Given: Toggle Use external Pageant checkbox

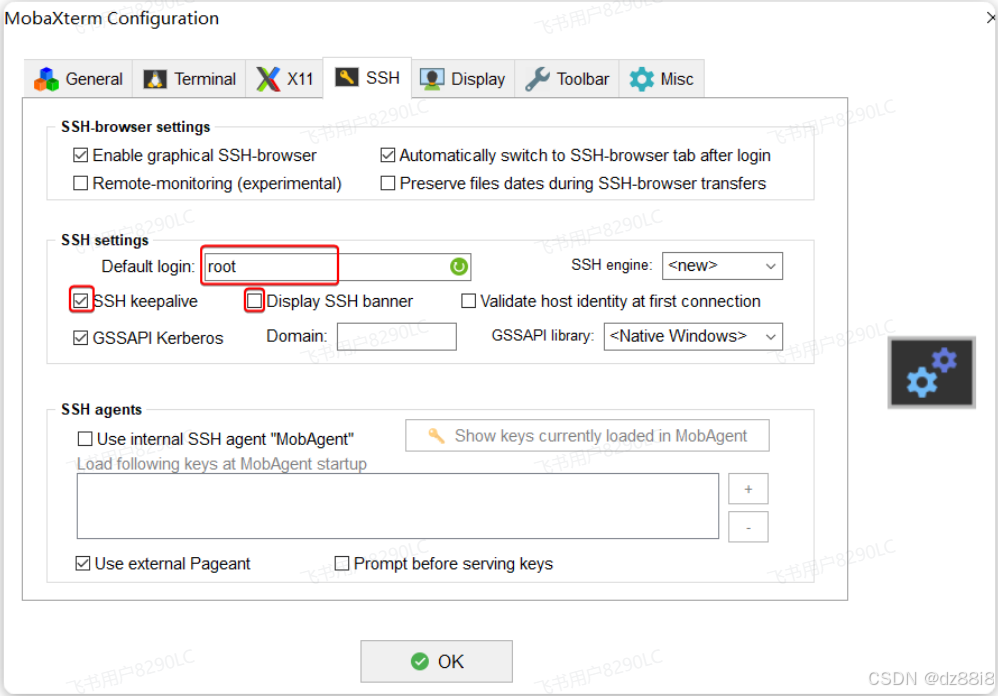Looking at the screenshot, I should tap(83, 563).
